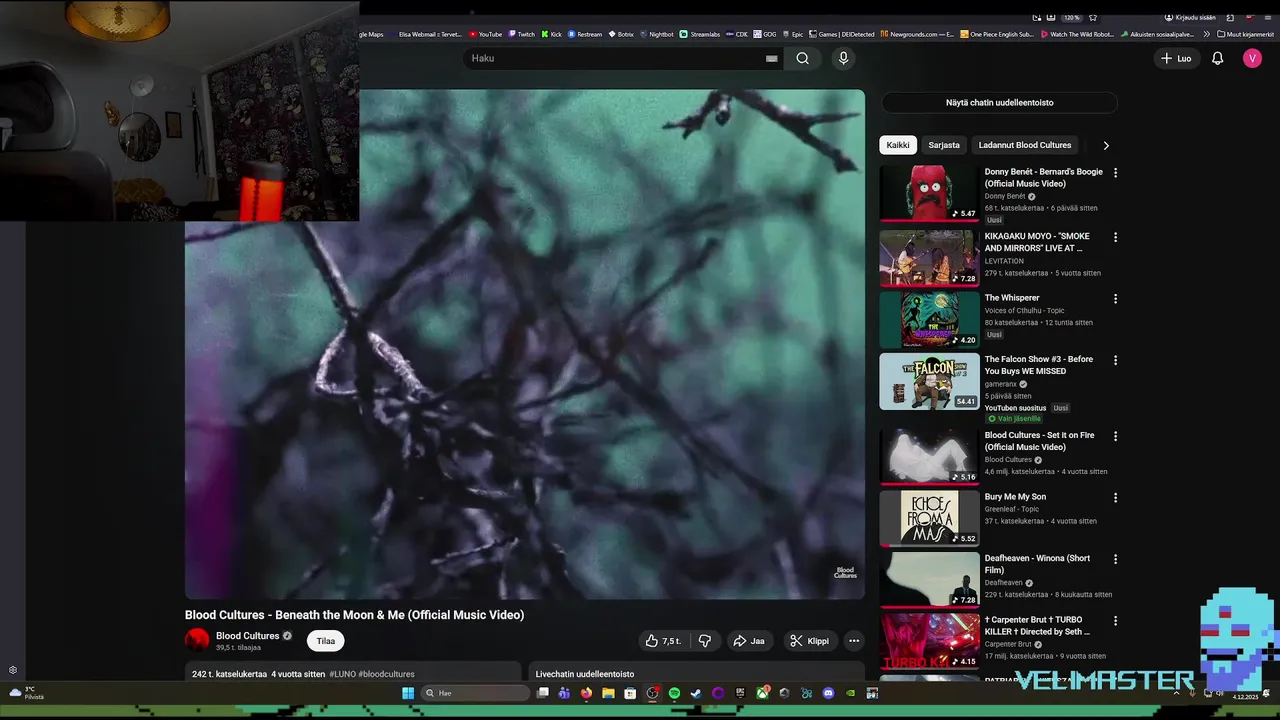Click the YouTube search magnifier icon

pos(802,58)
